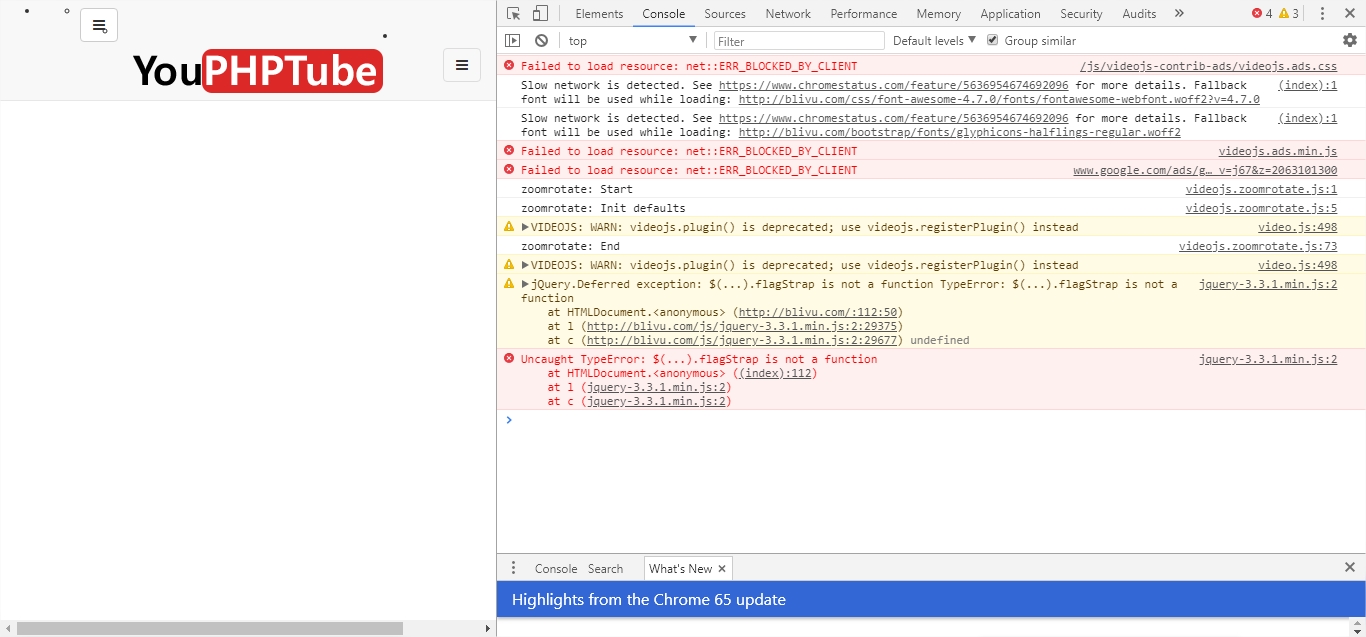Expand the second VIDEOJS WARN message
Screen dimensions: 1366x637
pyautogui.click(x=525, y=265)
